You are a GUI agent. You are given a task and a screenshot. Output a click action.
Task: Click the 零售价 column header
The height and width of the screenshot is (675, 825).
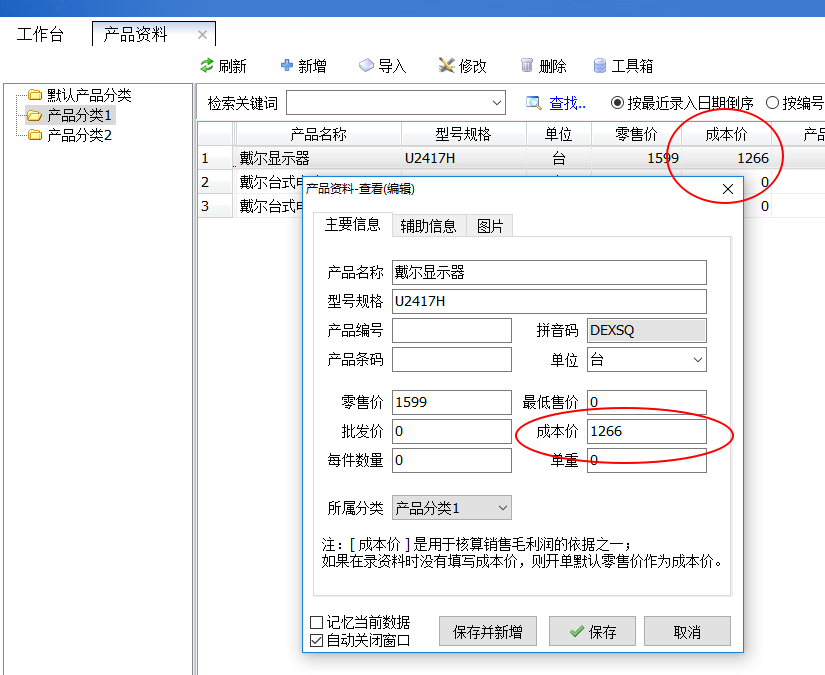pos(636,134)
